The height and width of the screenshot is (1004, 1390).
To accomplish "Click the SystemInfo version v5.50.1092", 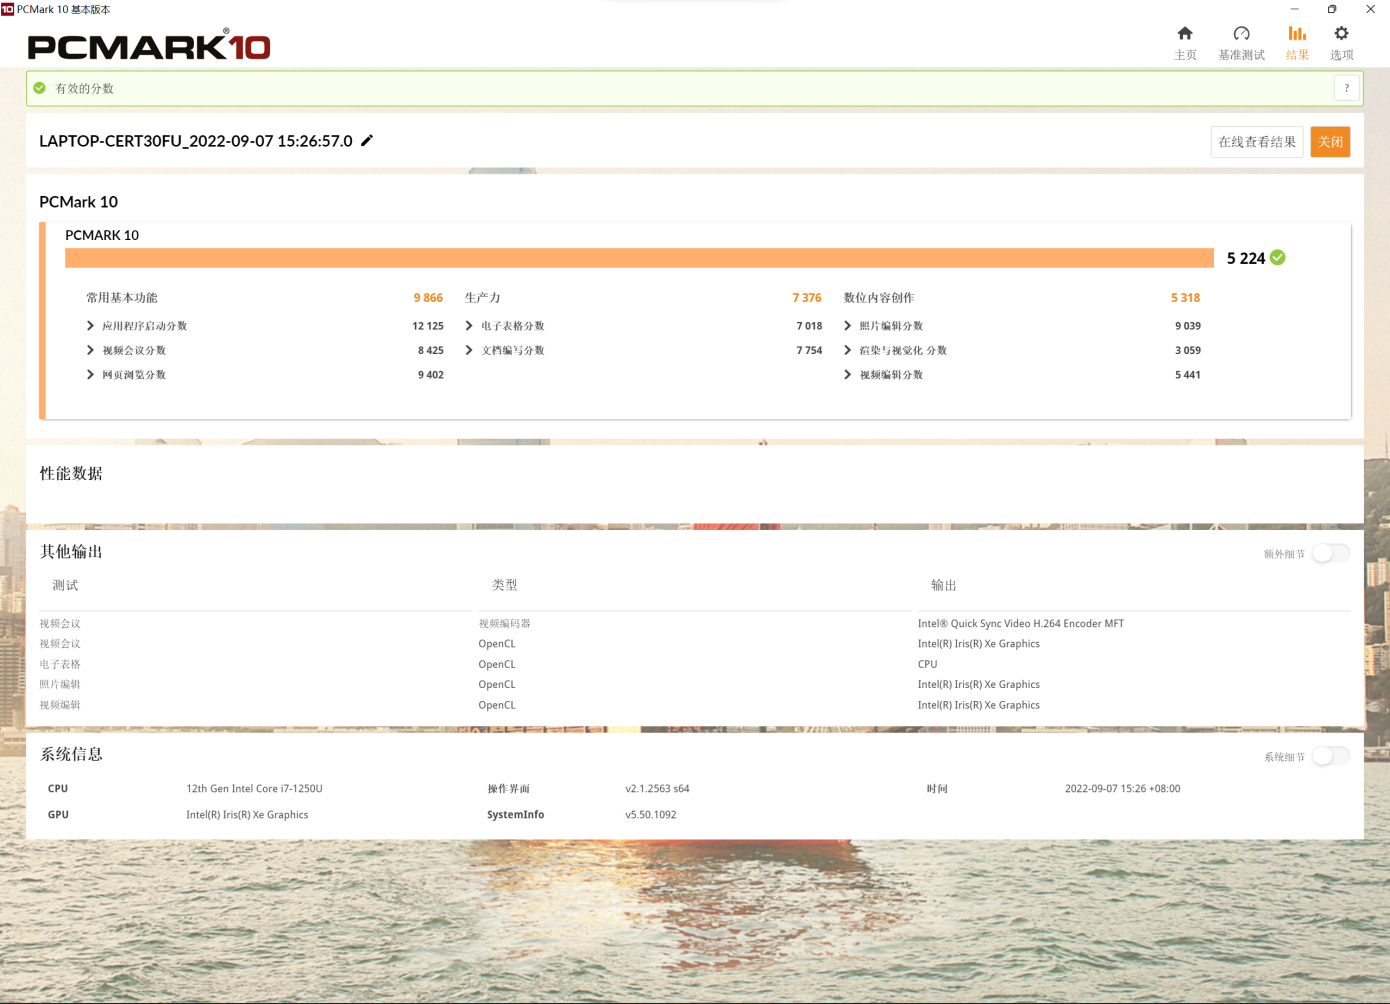I will click(x=651, y=815).
